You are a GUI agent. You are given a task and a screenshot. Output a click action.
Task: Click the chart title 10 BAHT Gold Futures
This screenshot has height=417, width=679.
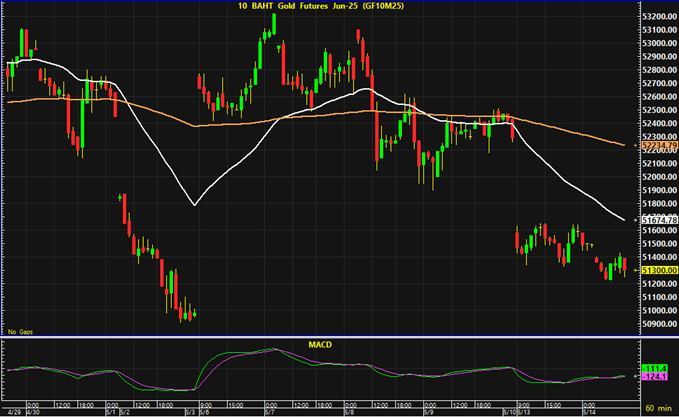(318, 8)
